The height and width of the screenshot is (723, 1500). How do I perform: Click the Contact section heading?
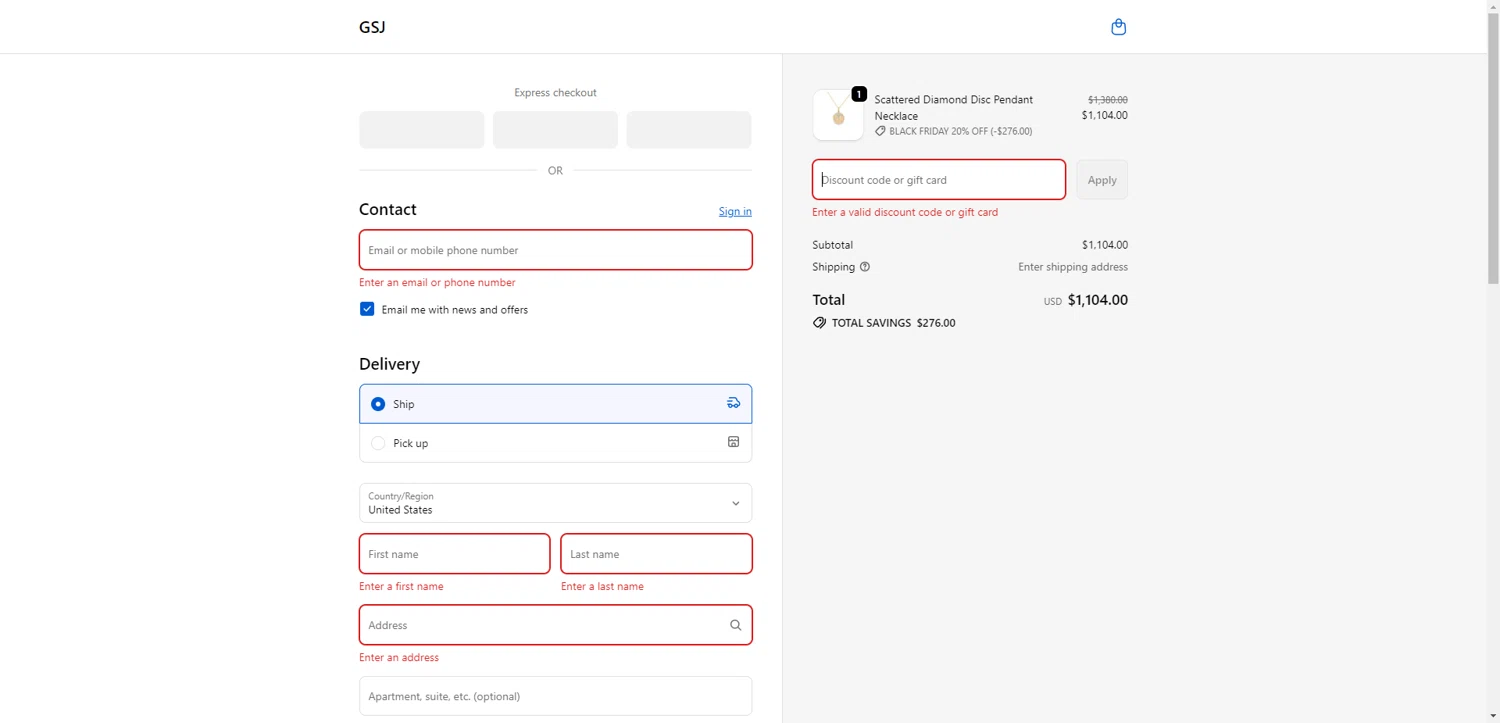pyautogui.click(x=387, y=209)
